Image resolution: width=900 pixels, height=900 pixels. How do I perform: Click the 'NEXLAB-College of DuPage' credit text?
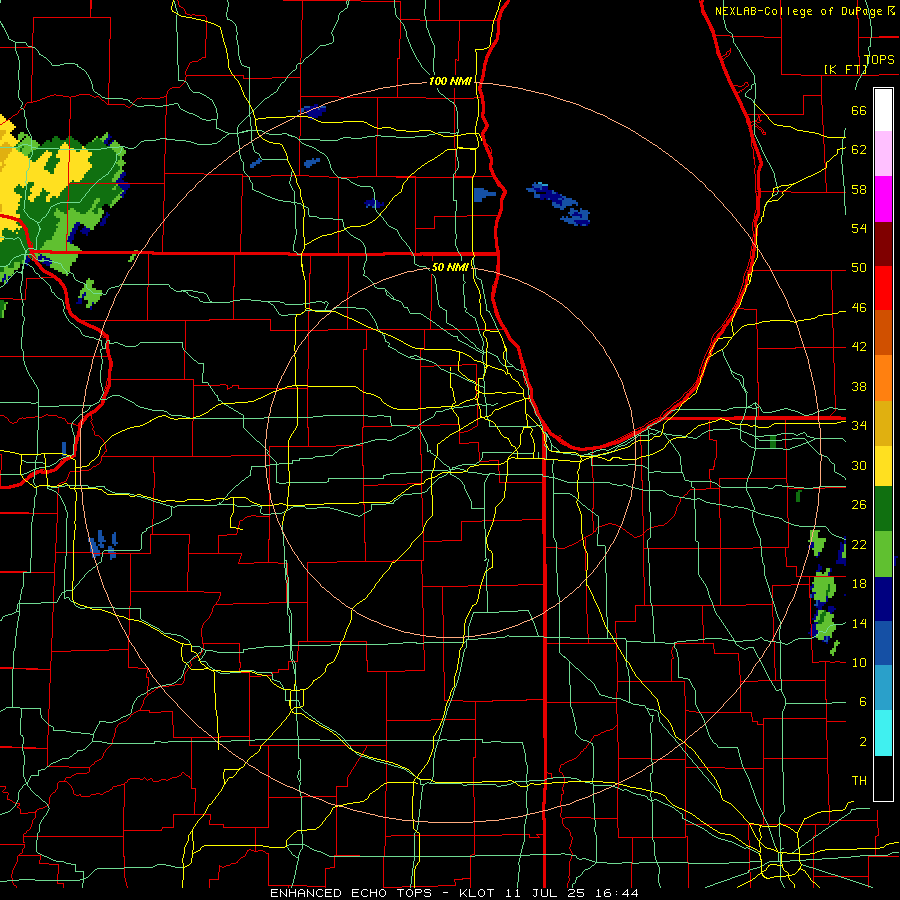click(x=800, y=11)
